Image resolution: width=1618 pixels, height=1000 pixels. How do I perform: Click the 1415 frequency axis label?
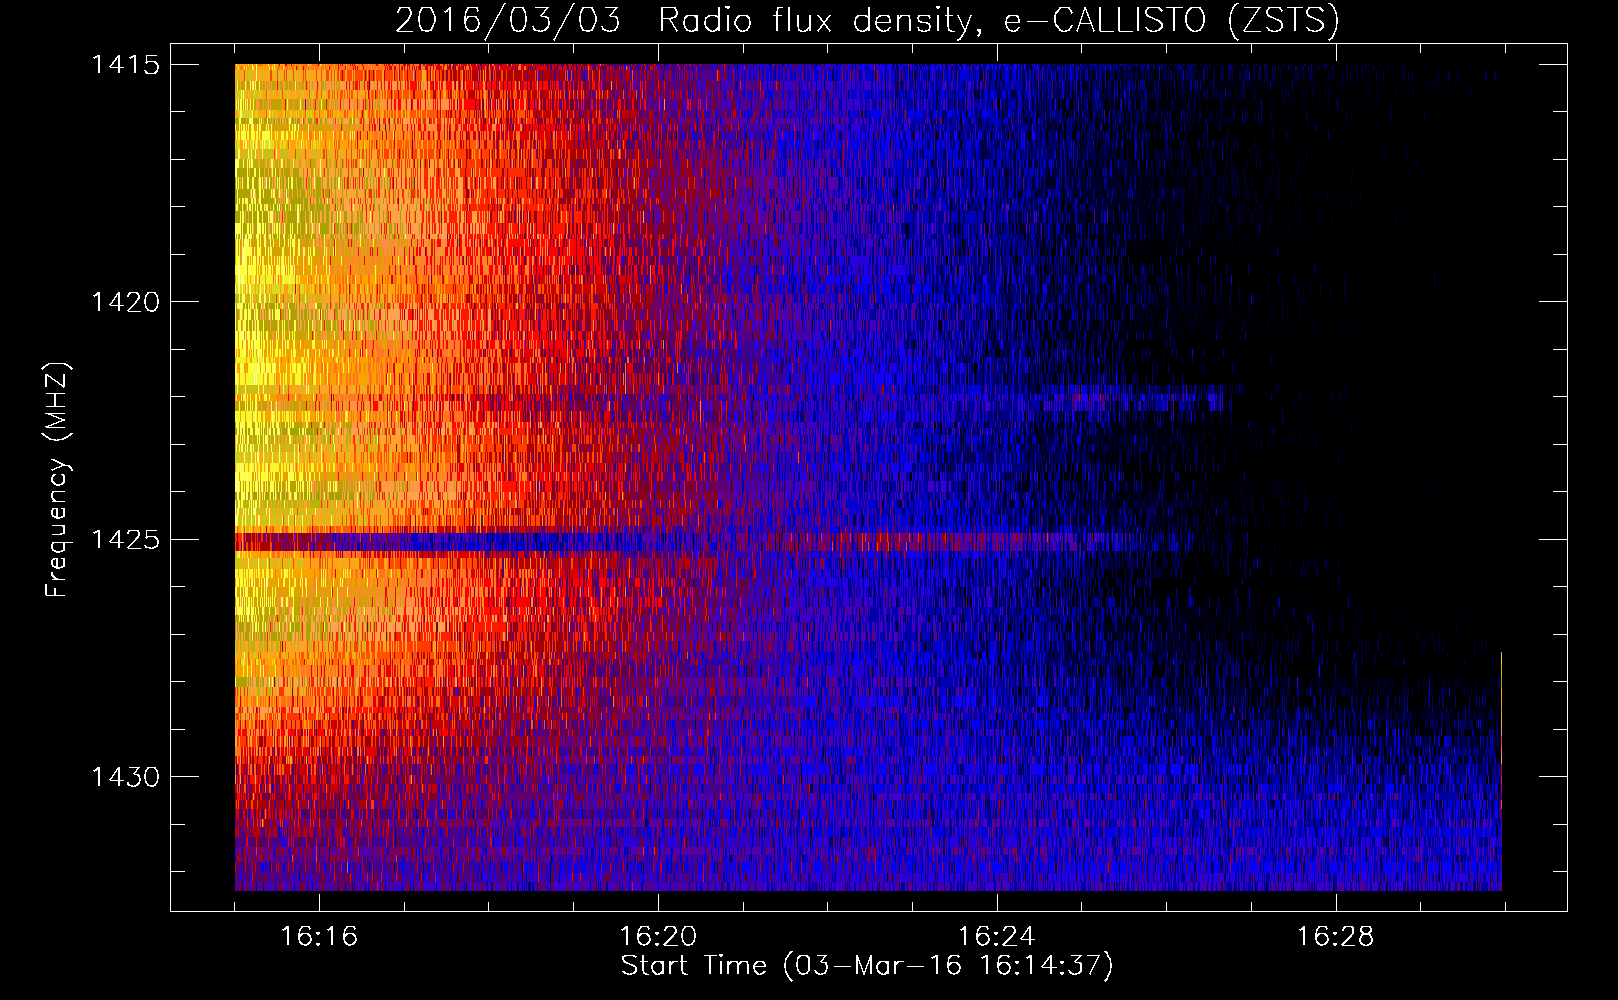tap(125, 65)
